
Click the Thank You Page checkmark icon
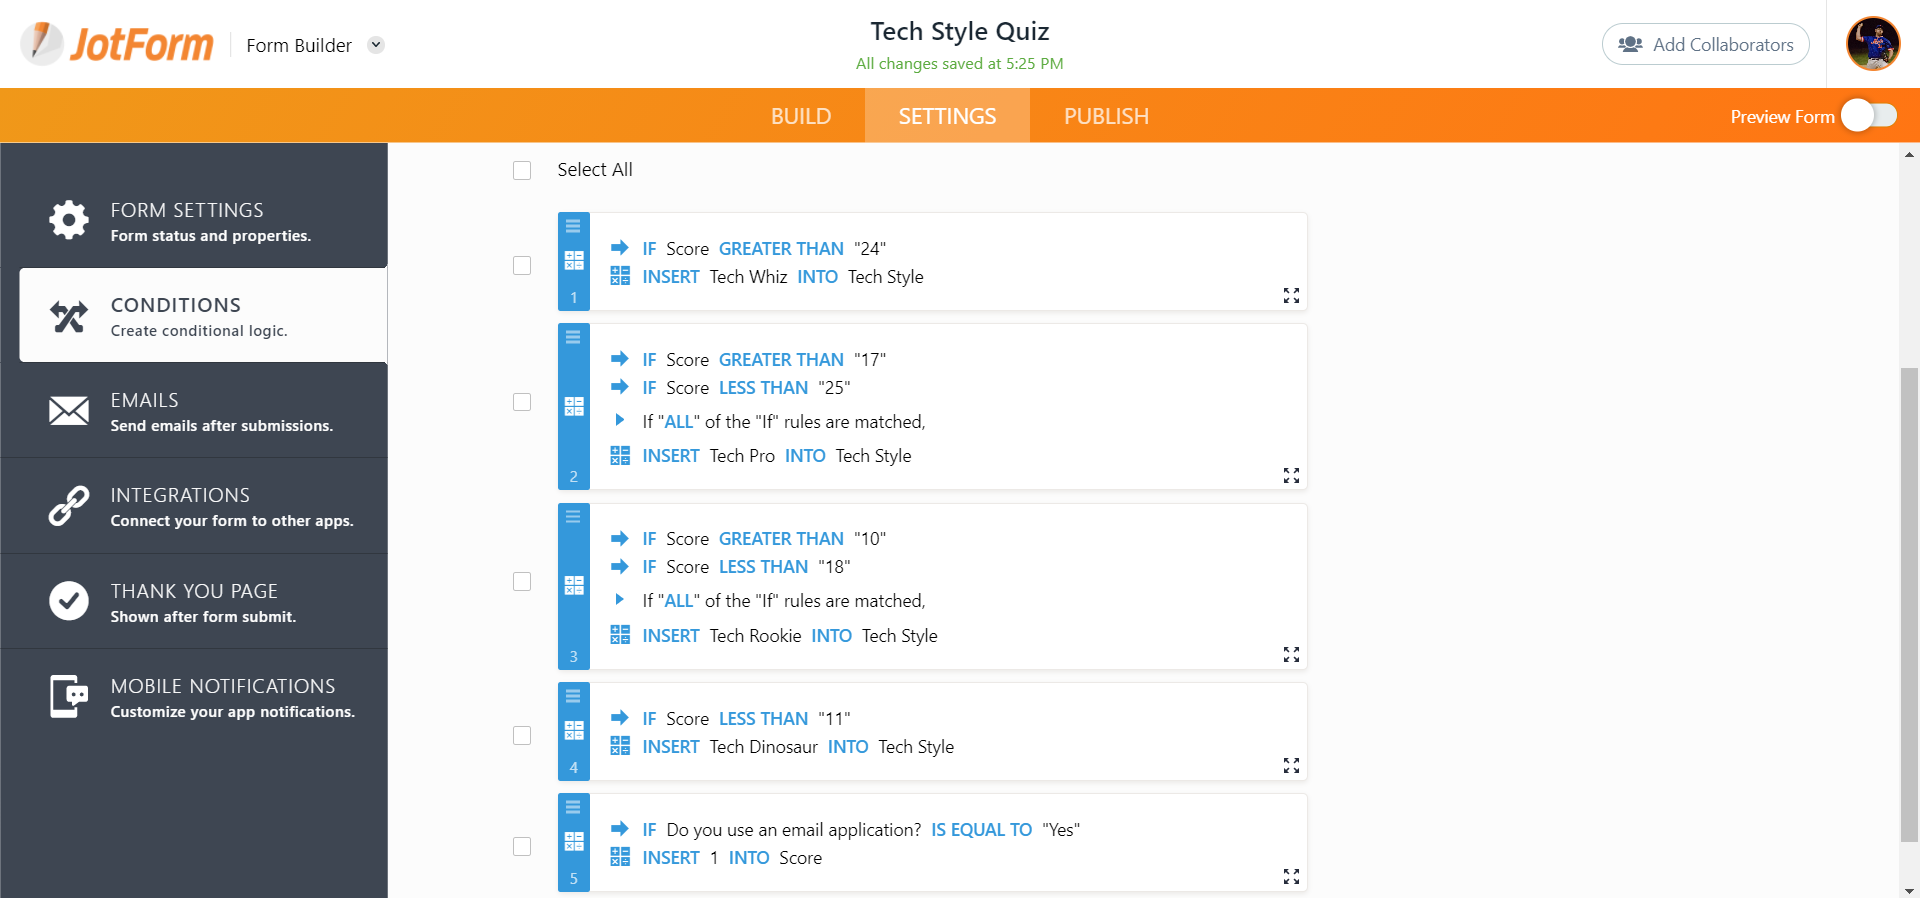pyautogui.click(x=69, y=601)
